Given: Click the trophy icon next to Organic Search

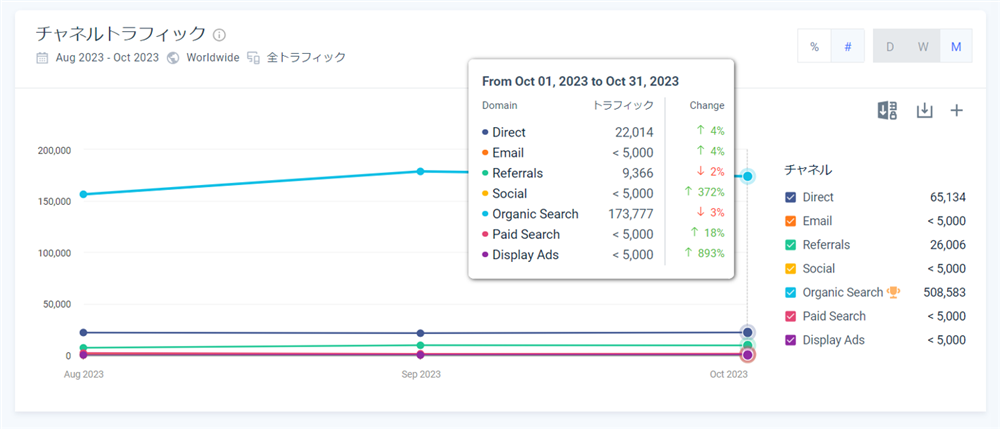Looking at the screenshot, I should tap(893, 292).
